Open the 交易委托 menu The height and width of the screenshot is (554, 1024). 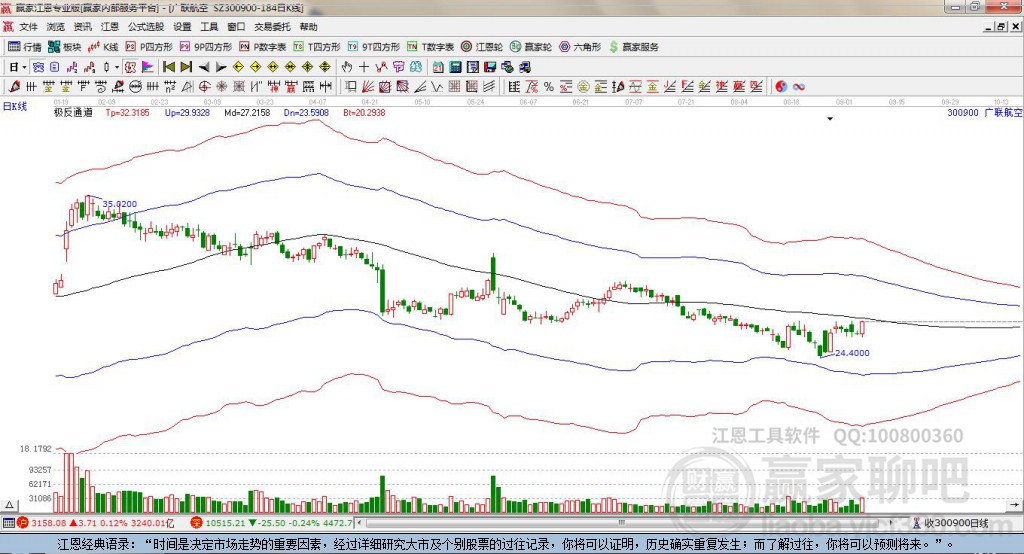272,27
